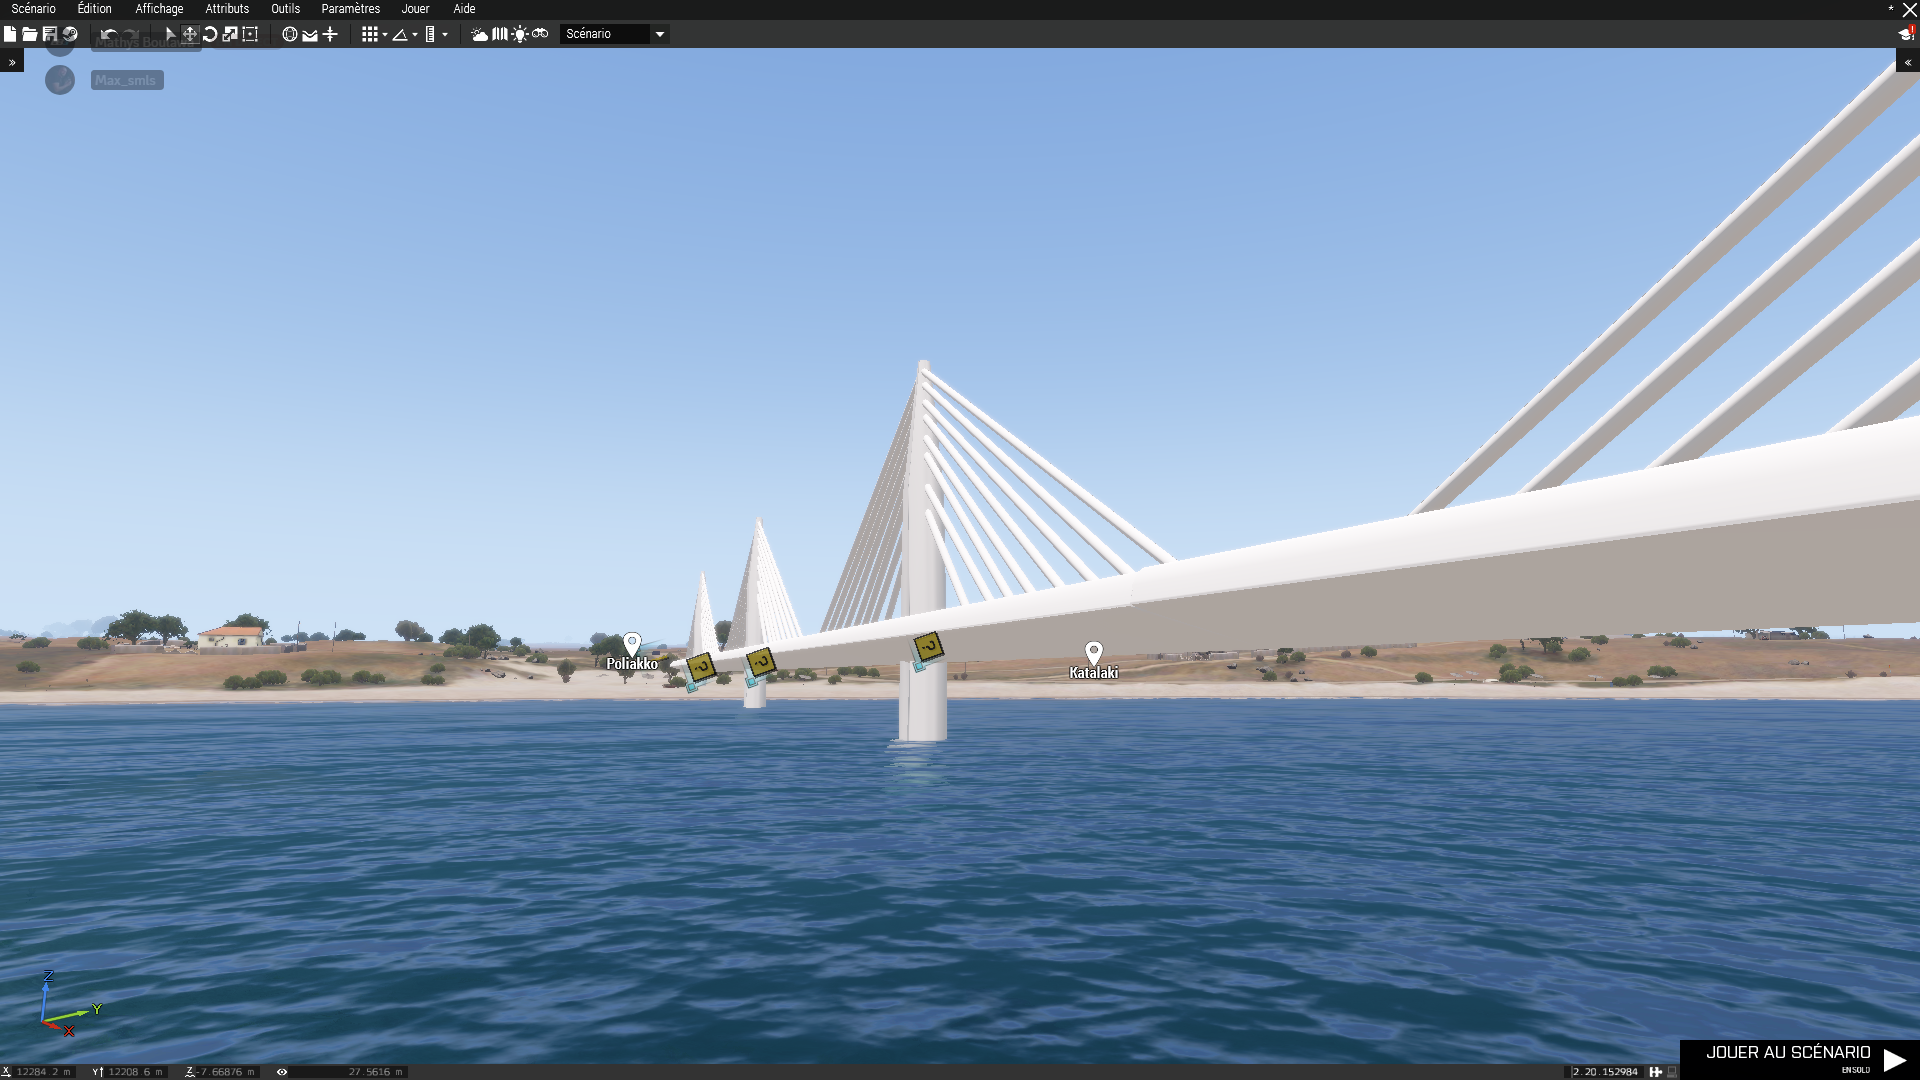The image size is (1920, 1080).
Task: Open scenario with the folder icon
Action: [x=30, y=34]
